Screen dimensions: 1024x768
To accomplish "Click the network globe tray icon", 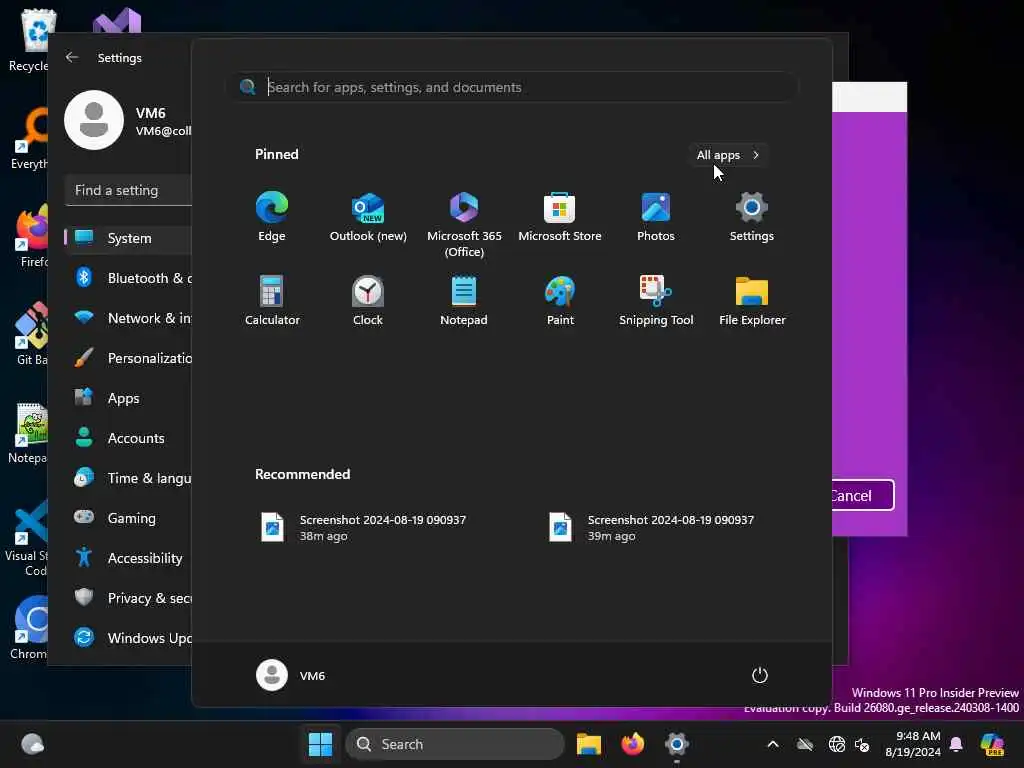I will pyautogui.click(x=837, y=744).
